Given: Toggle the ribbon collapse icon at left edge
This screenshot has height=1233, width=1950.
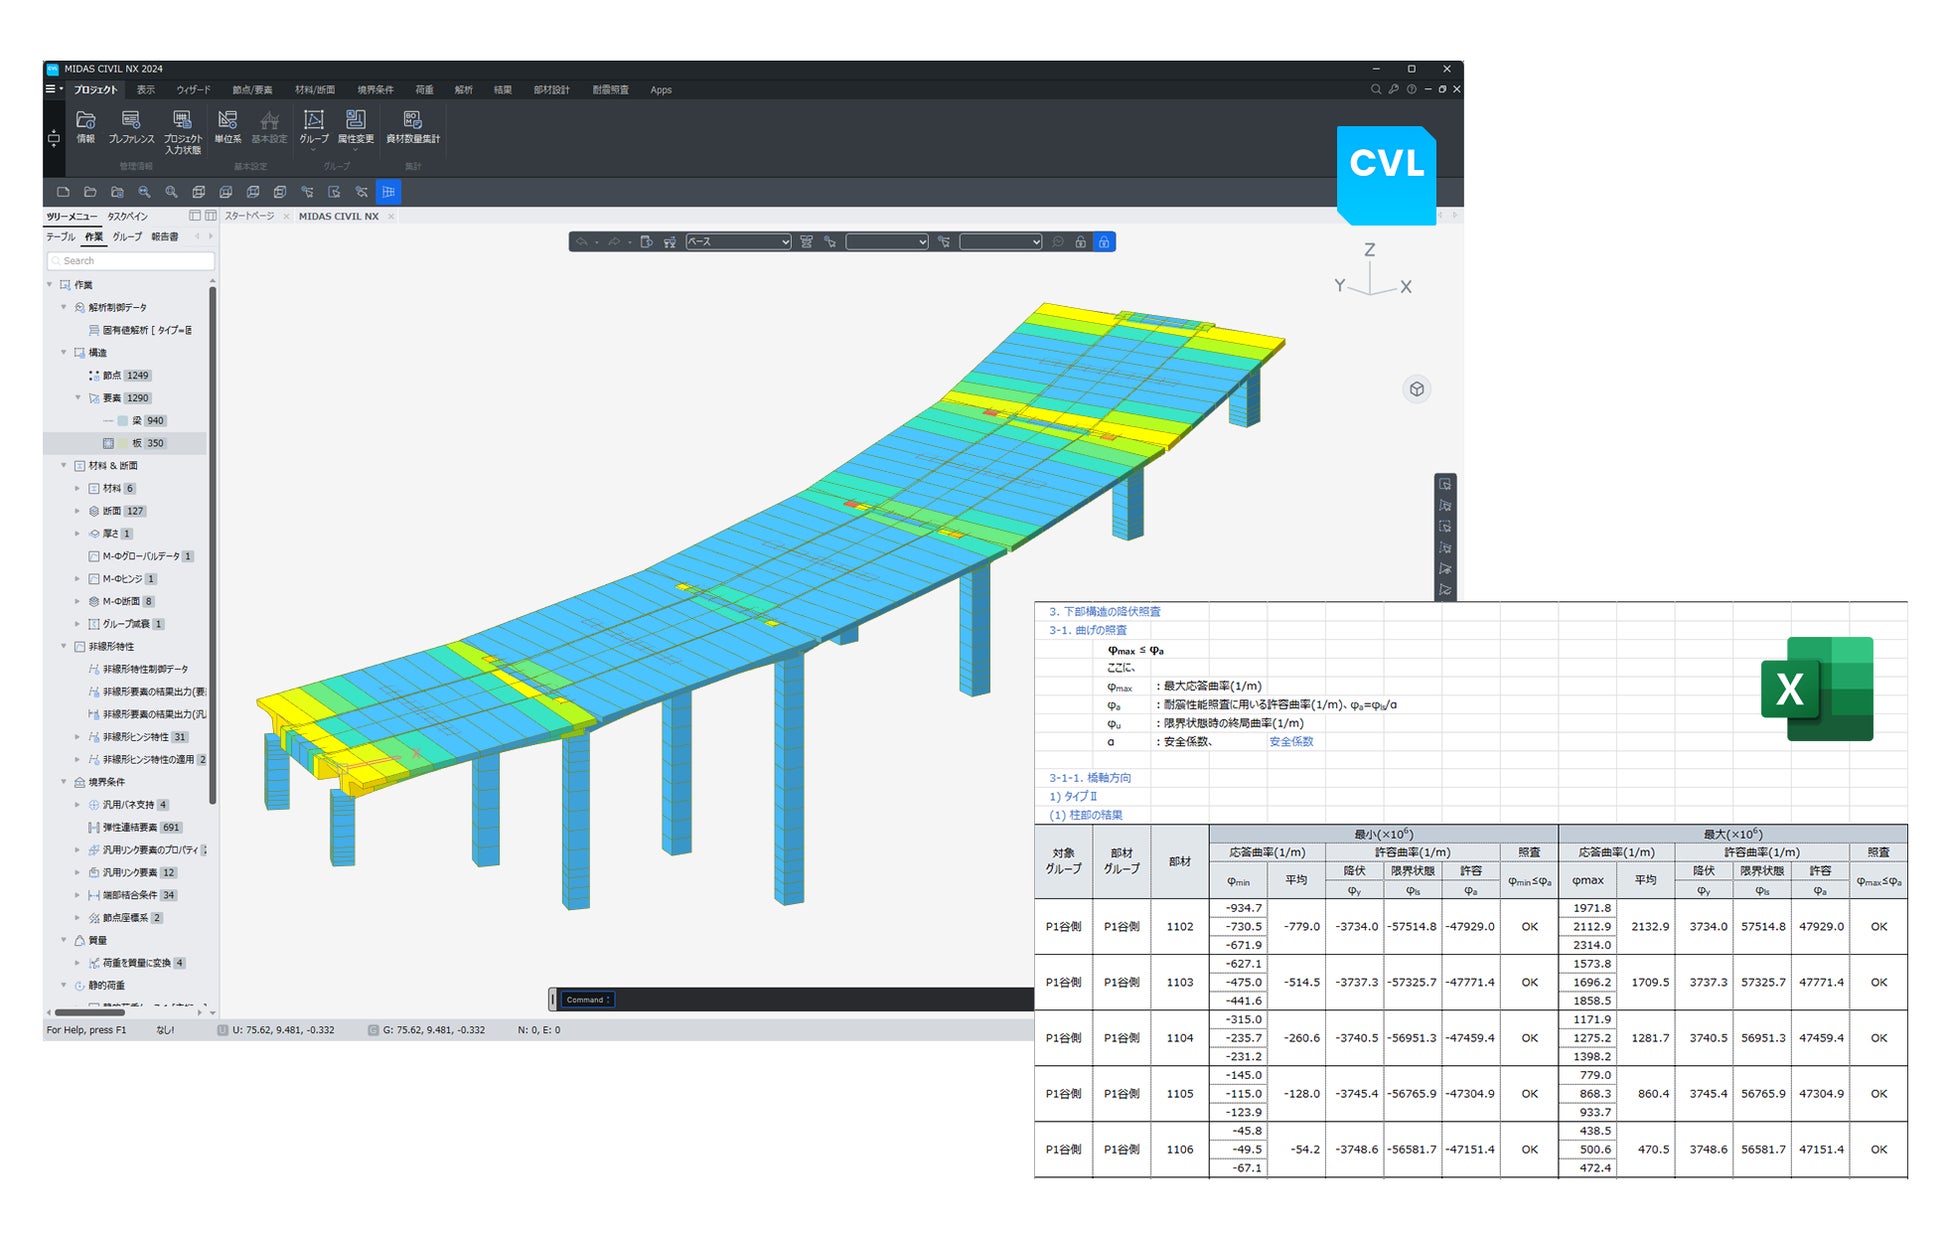Looking at the screenshot, I should point(54,138).
